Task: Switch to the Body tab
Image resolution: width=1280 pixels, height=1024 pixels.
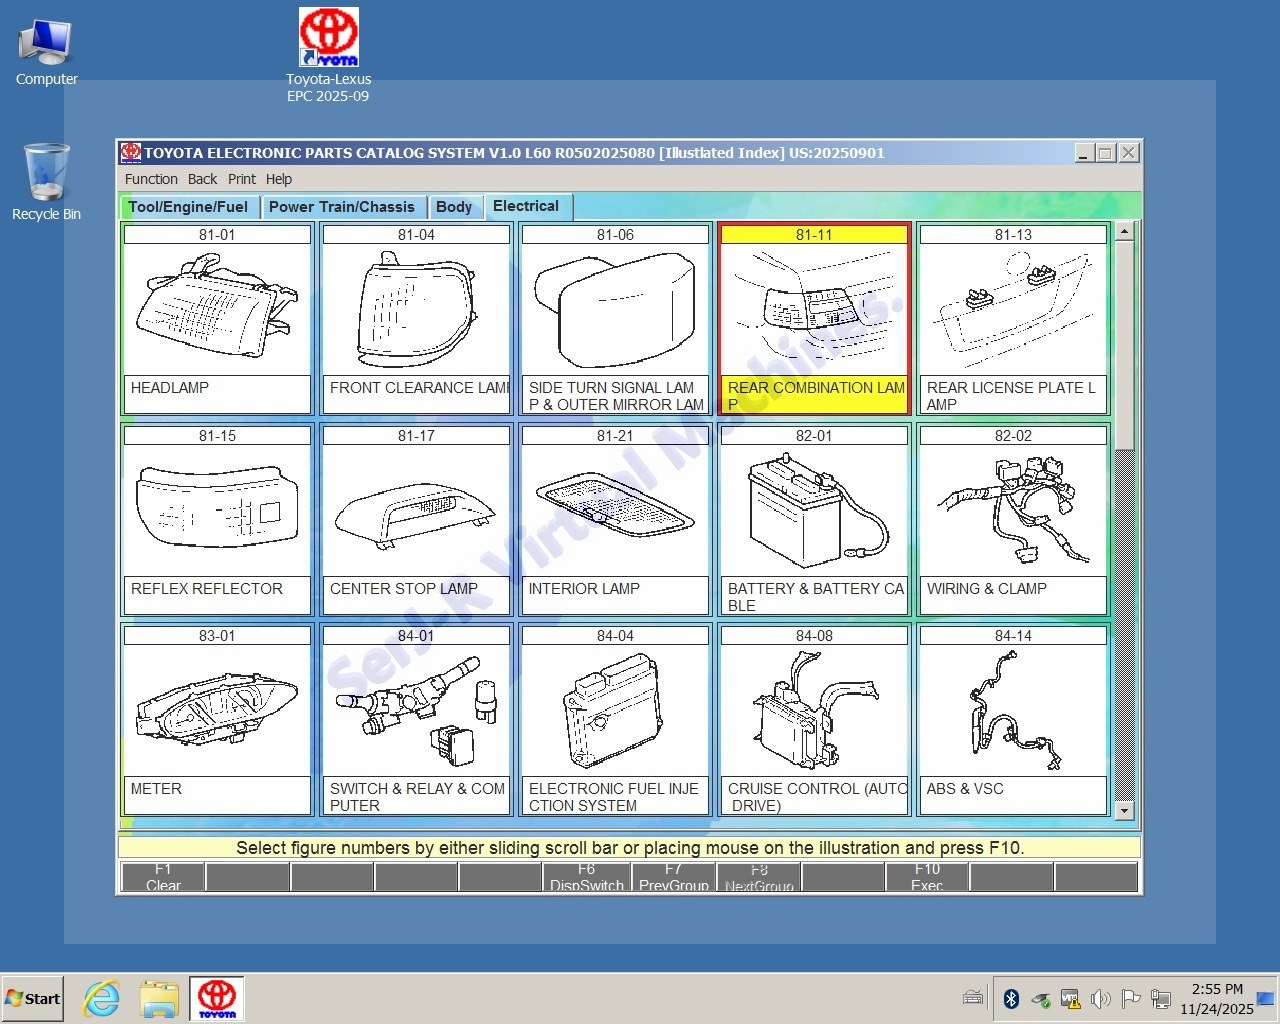Action: tap(454, 207)
